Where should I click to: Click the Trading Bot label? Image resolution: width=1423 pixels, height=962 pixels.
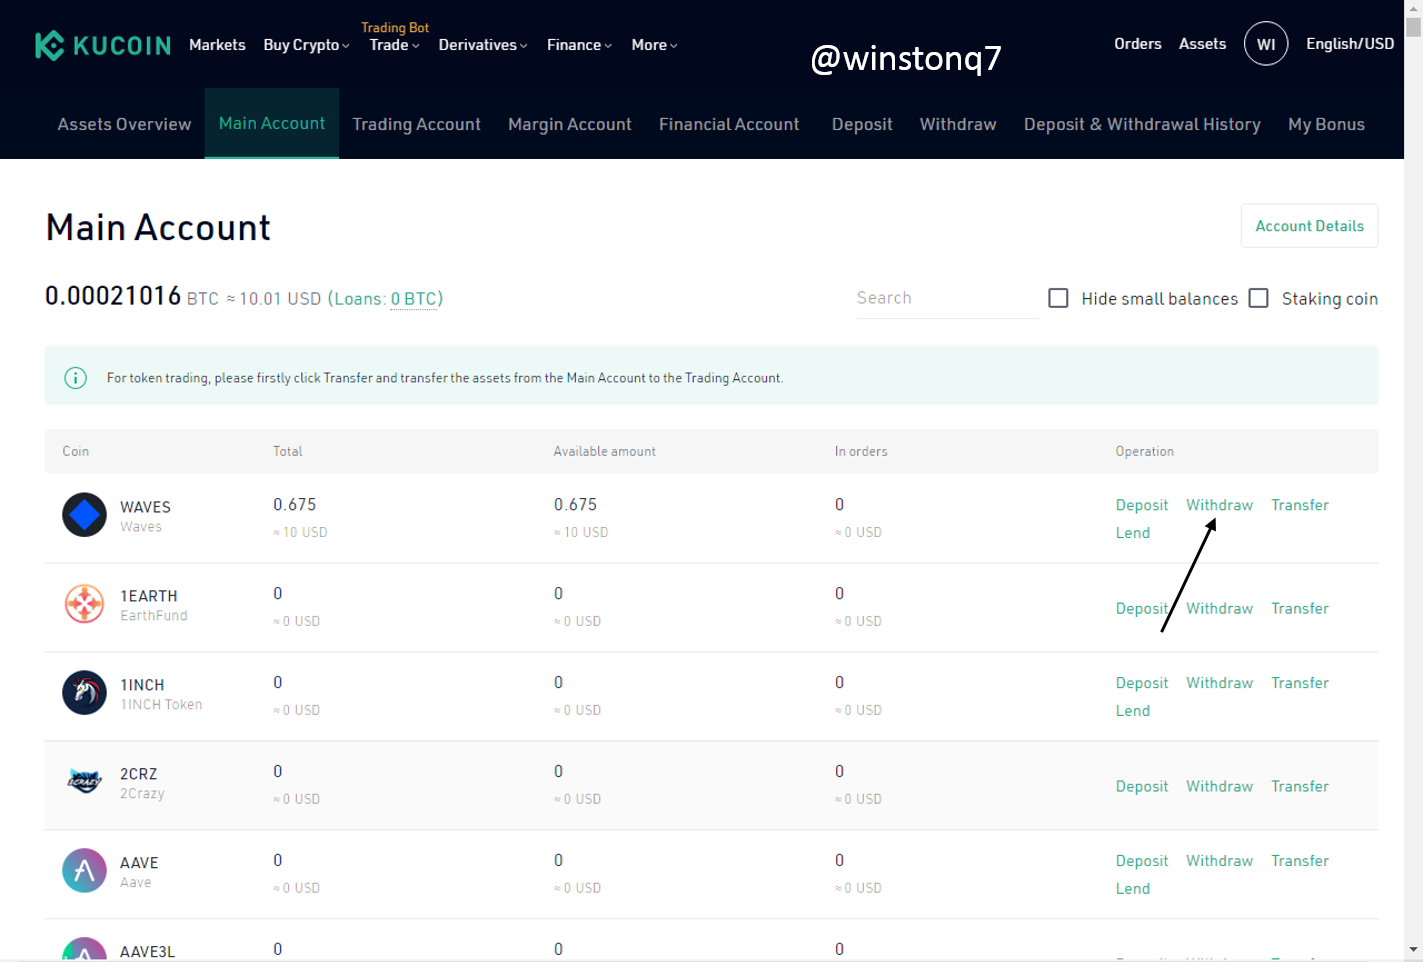point(395,28)
